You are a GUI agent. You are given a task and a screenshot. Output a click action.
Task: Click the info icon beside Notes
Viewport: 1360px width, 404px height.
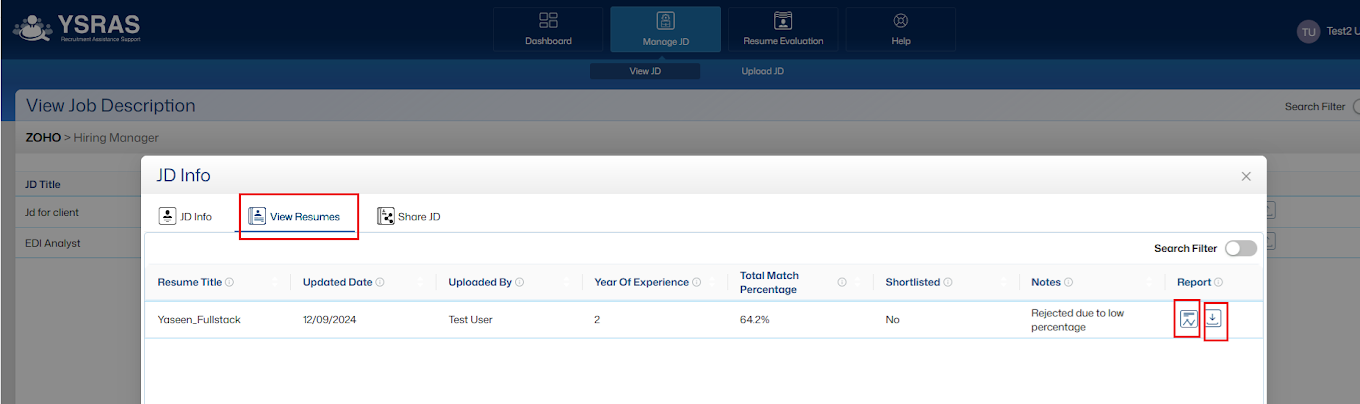click(x=1069, y=282)
